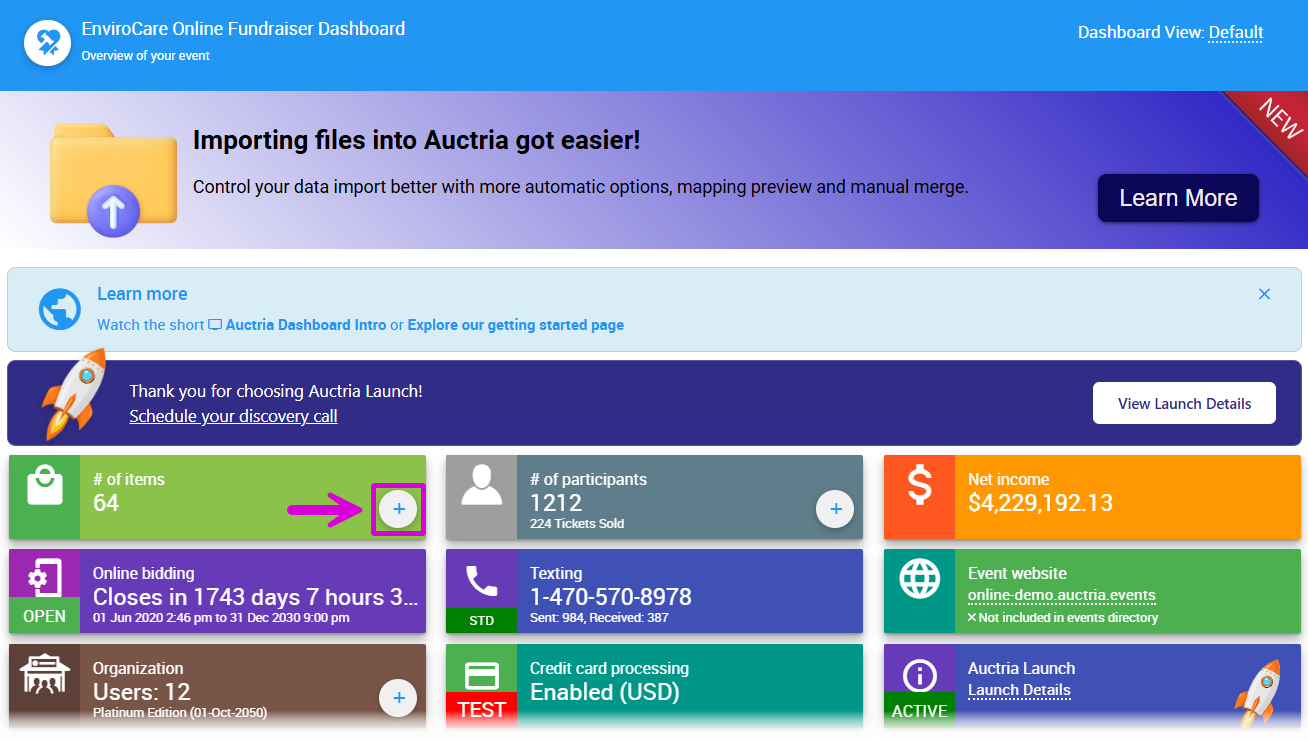Open Explore our getting started page link
This screenshot has width=1308, height=741.
[x=515, y=325]
